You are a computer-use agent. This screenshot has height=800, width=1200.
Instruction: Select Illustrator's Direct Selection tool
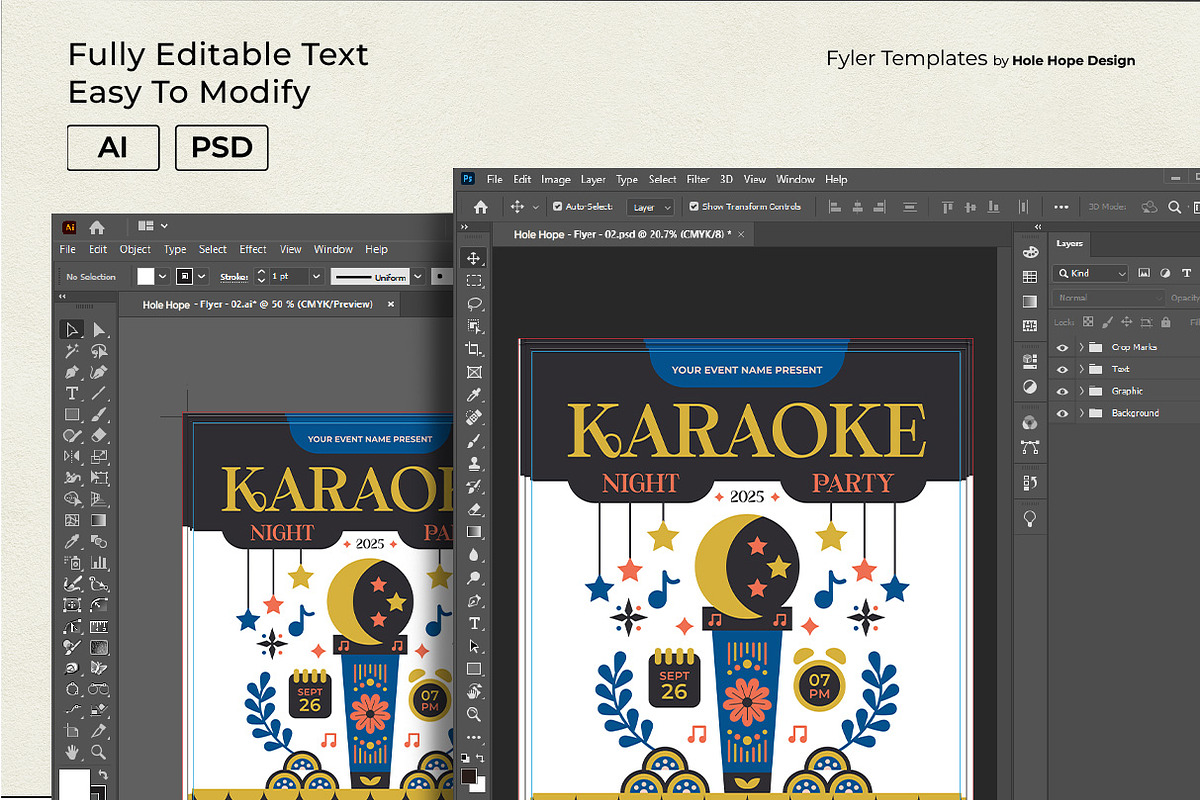(x=99, y=330)
